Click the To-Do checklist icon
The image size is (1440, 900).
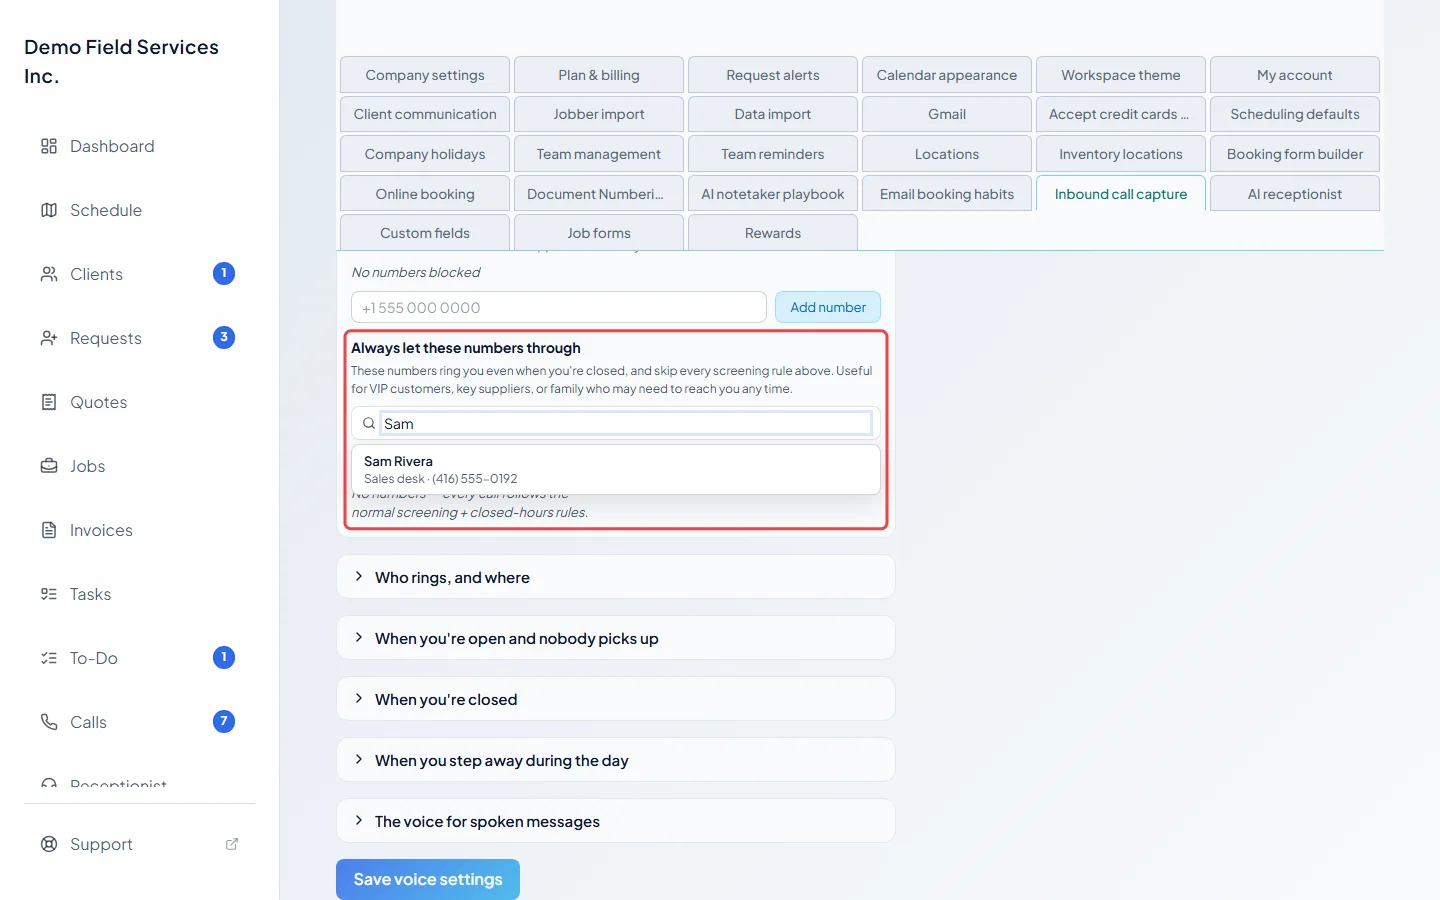click(49, 658)
